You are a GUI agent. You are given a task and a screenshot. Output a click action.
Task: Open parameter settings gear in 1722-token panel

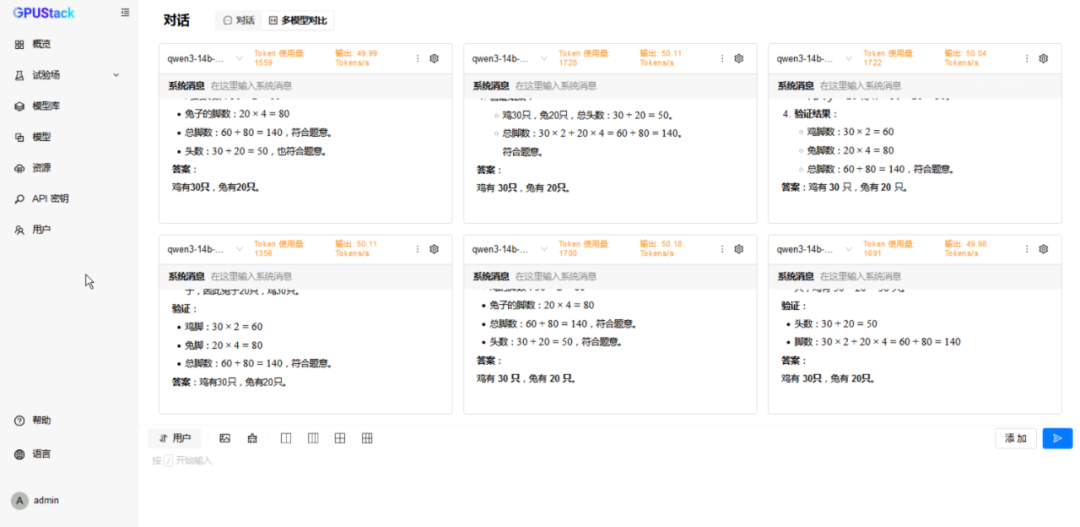tap(1043, 59)
